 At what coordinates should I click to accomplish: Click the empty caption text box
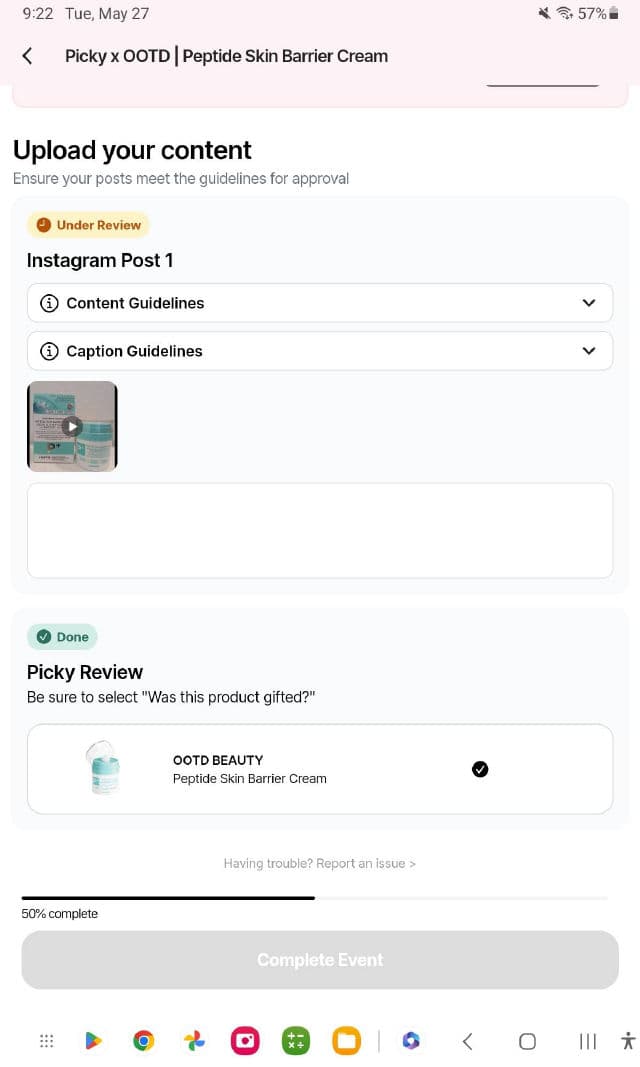320,530
